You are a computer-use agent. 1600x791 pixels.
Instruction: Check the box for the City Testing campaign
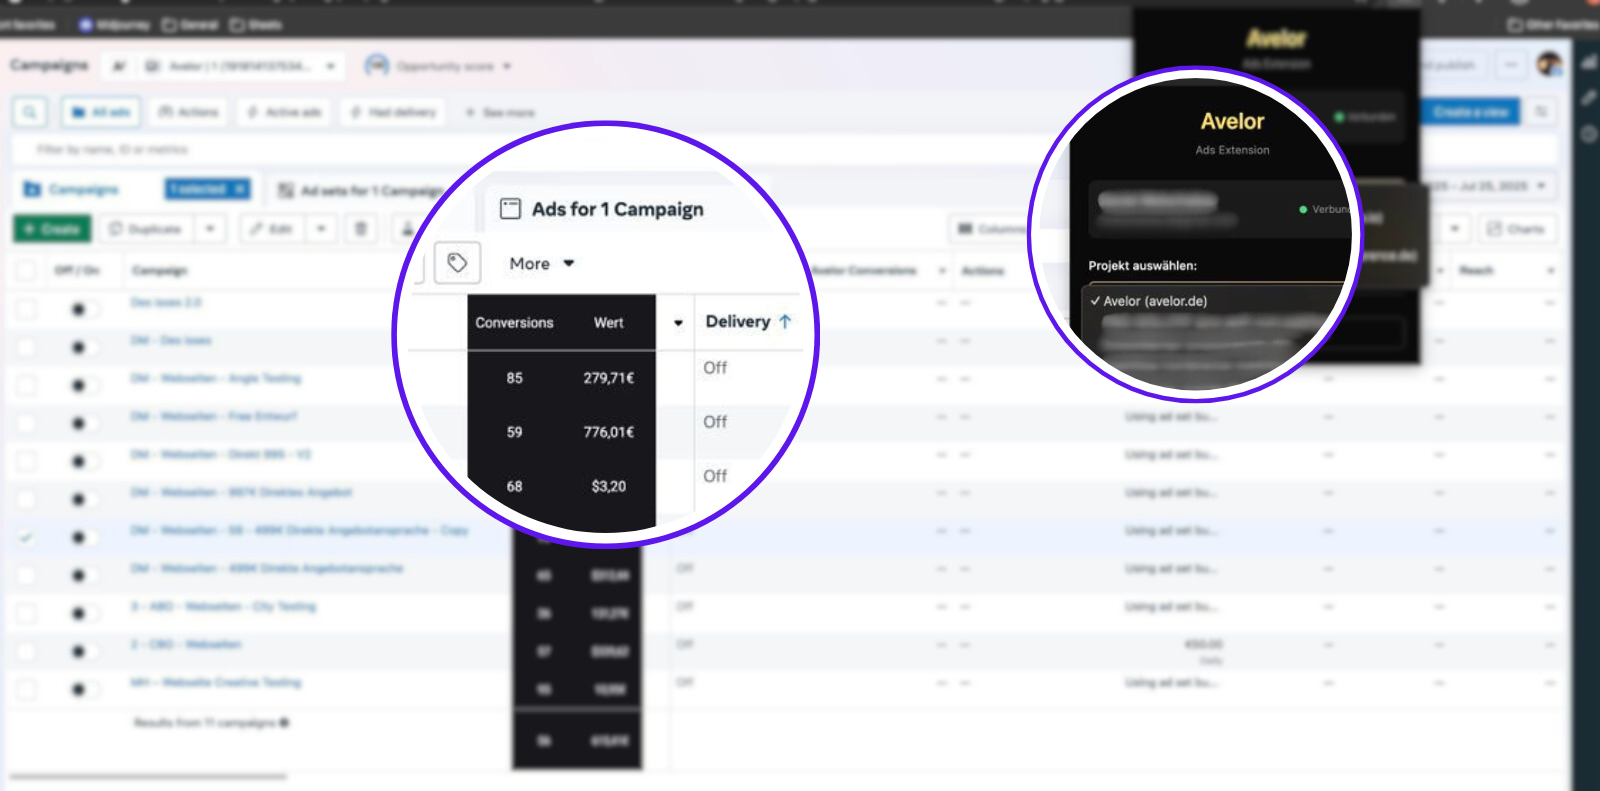tap(27, 613)
